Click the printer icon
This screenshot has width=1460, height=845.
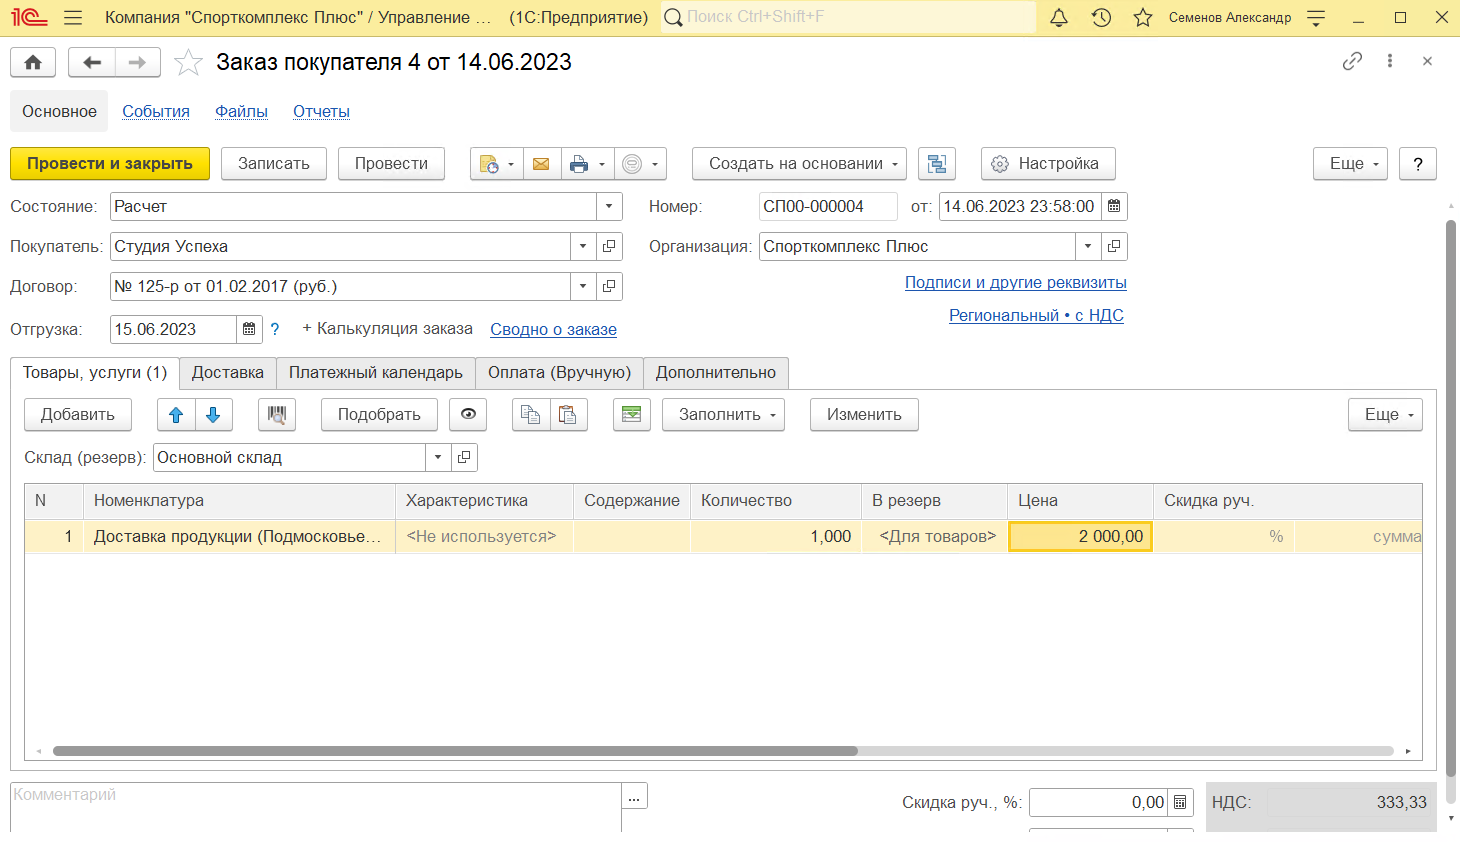(578, 164)
